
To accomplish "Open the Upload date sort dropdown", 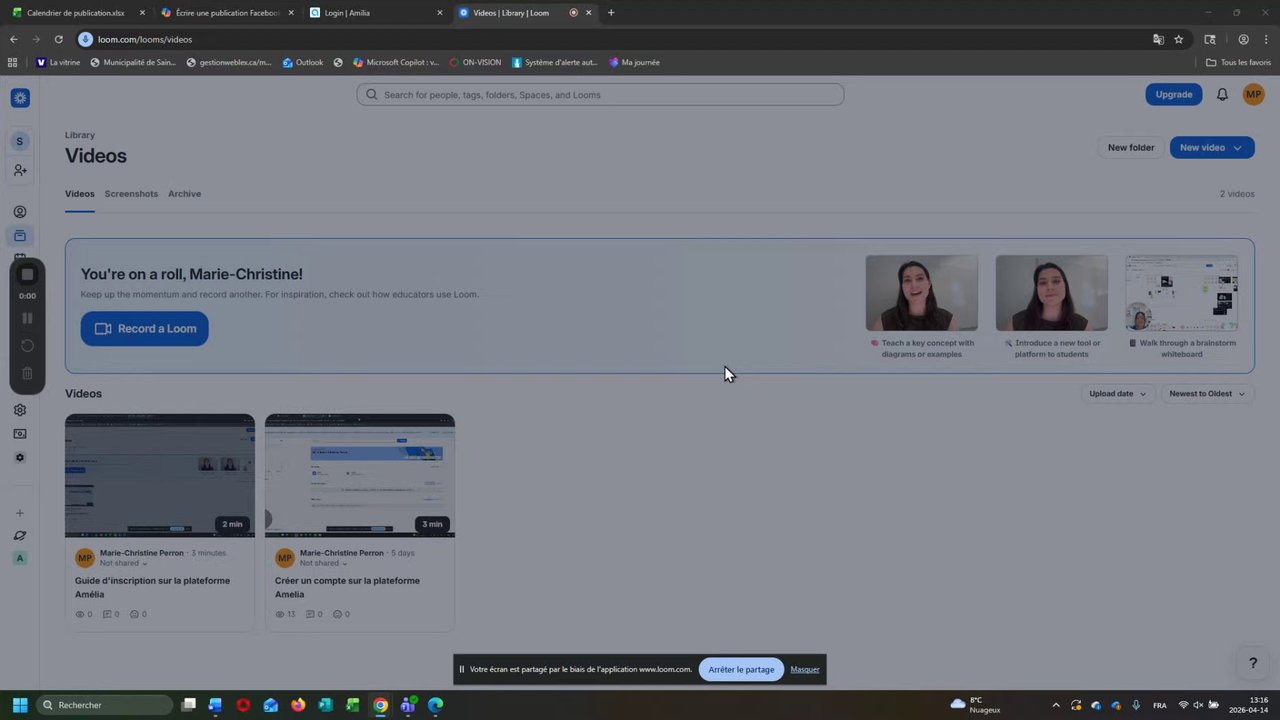I will coord(1118,394).
